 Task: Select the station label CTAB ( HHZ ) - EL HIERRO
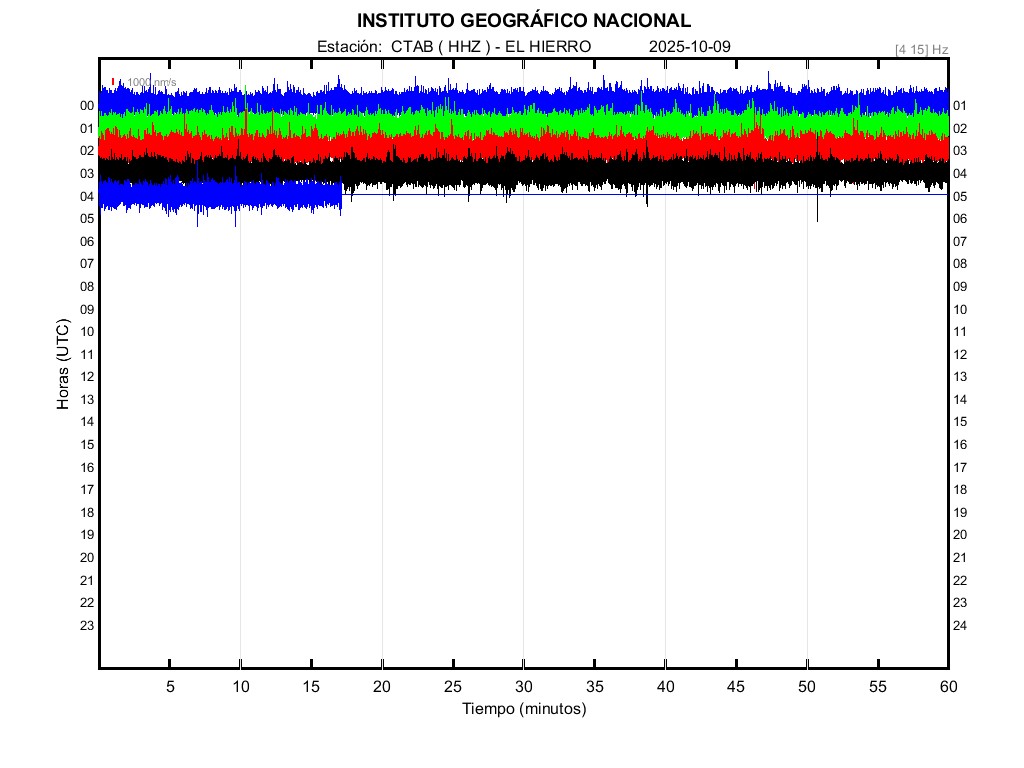[x=453, y=47]
